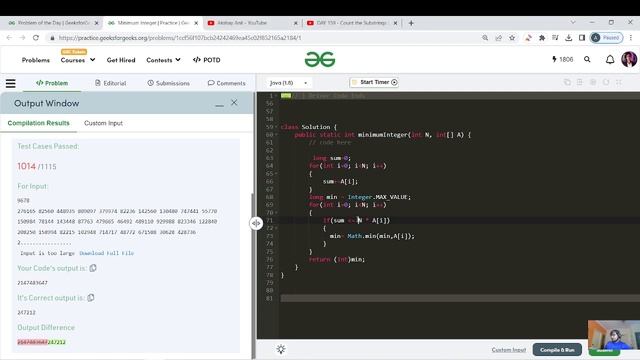Click the Math.min(min,A[i]) code line

(372, 236)
